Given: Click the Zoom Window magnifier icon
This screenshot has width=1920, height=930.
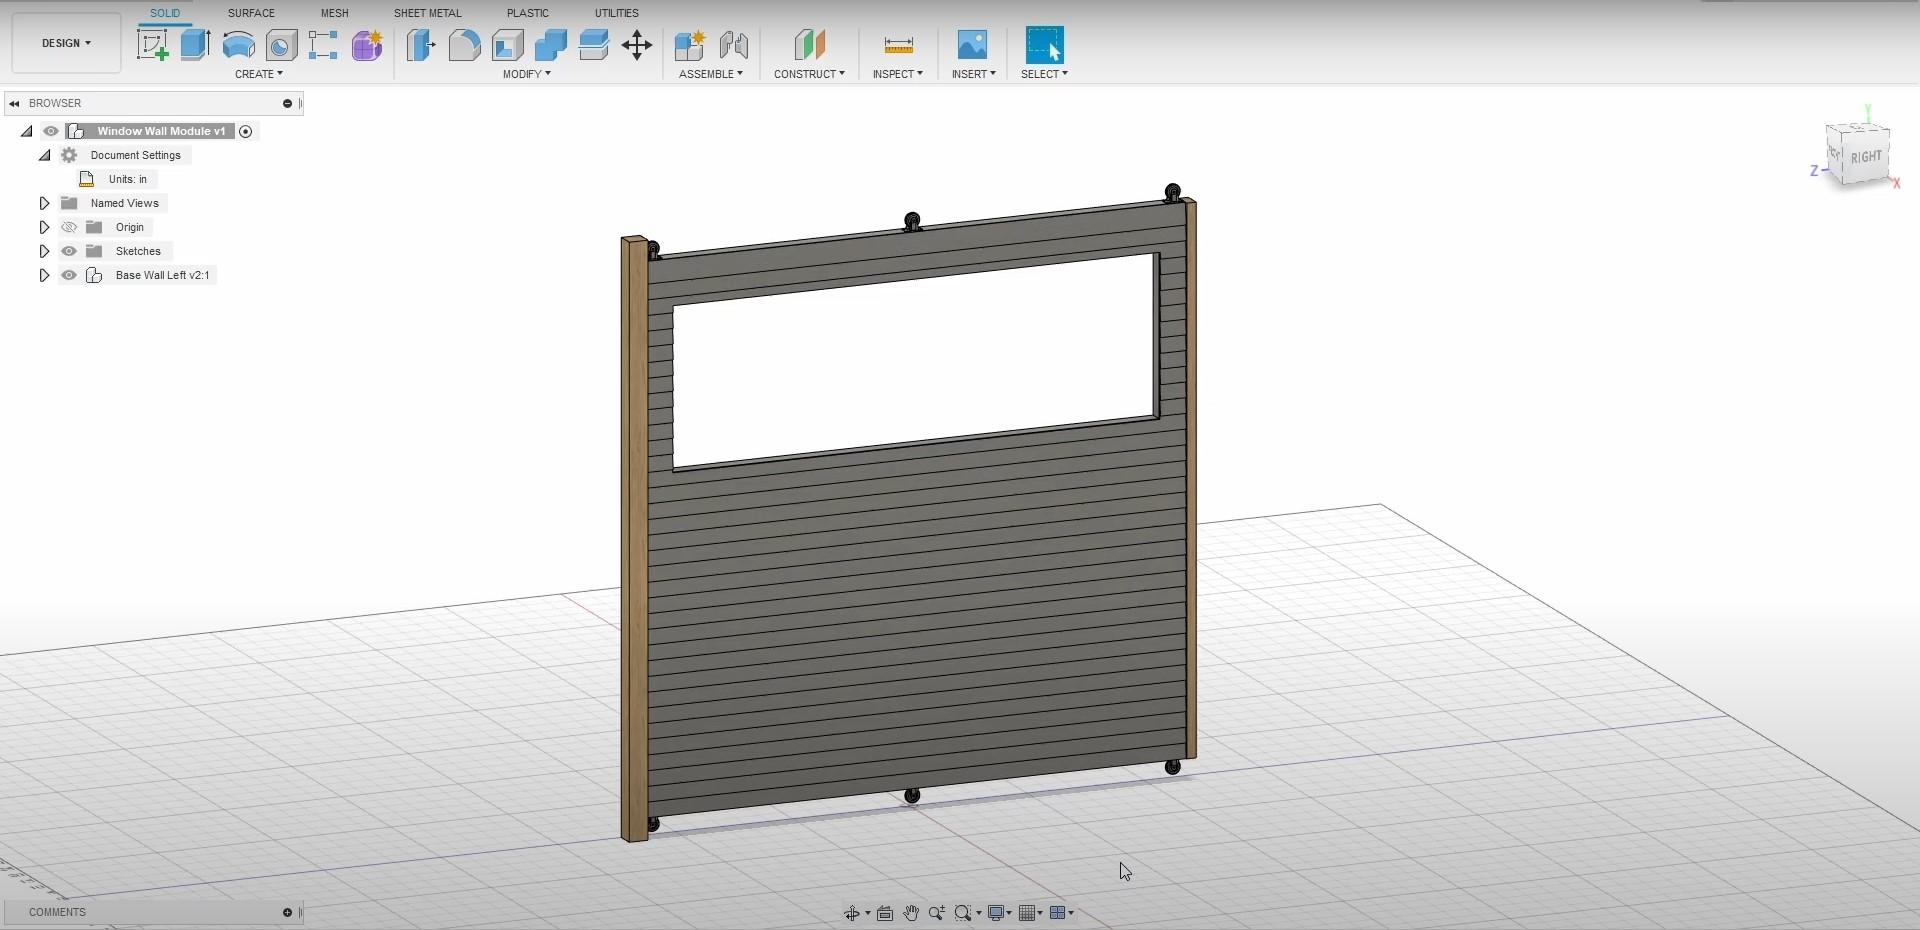Looking at the screenshot, I should click(x=963, y=913).
